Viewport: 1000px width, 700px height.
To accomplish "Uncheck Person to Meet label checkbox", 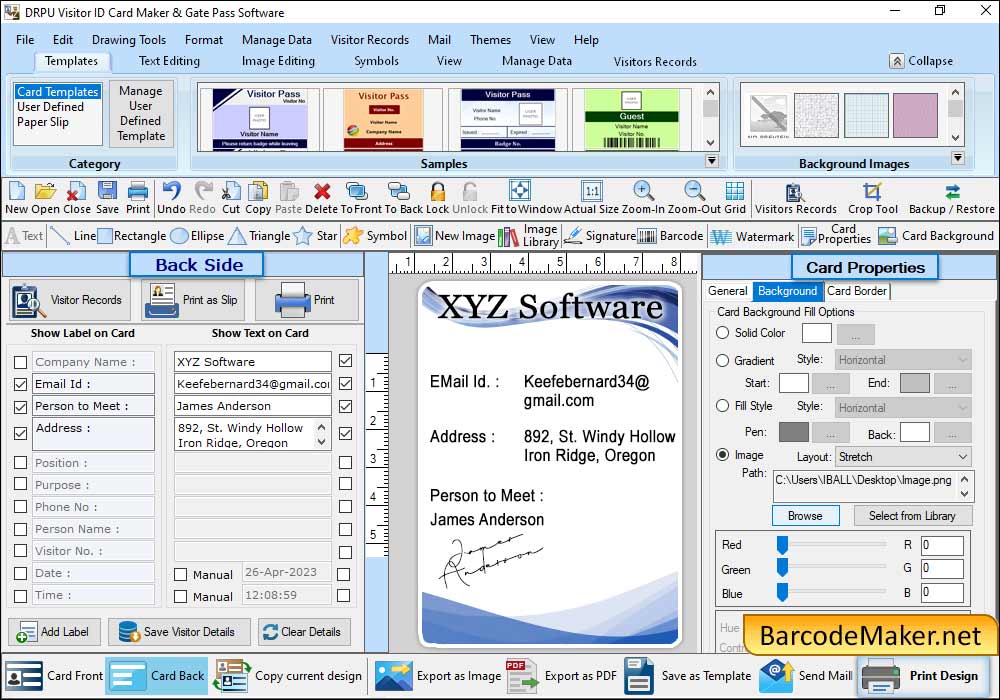I will click(20, 407).
